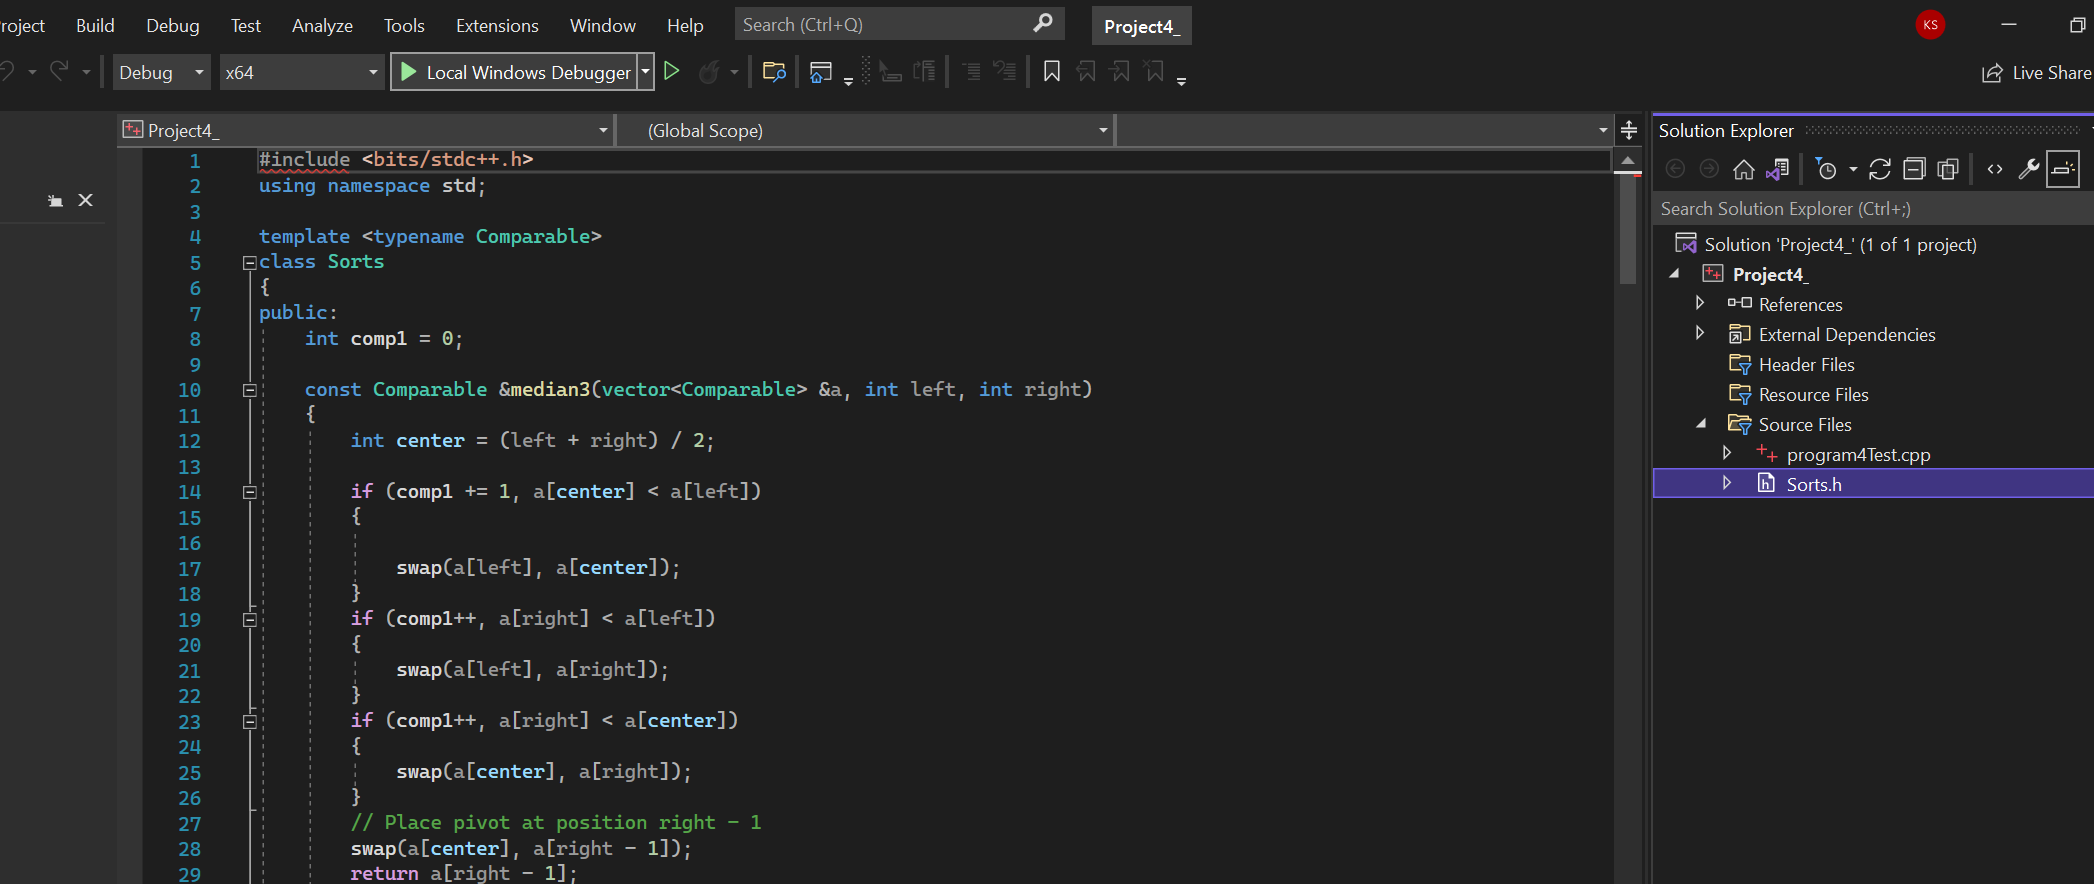Toggle Preview Selected Items button
2094x884 pixels.
2062,170
